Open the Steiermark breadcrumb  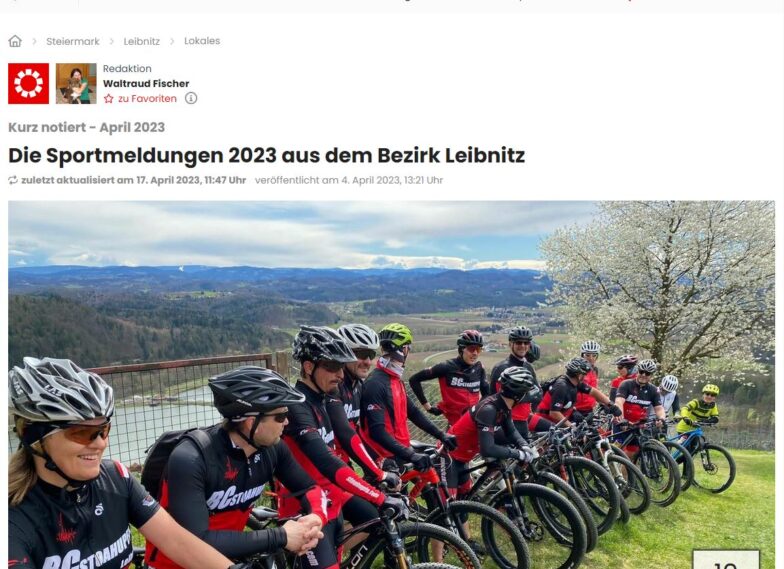73,42
